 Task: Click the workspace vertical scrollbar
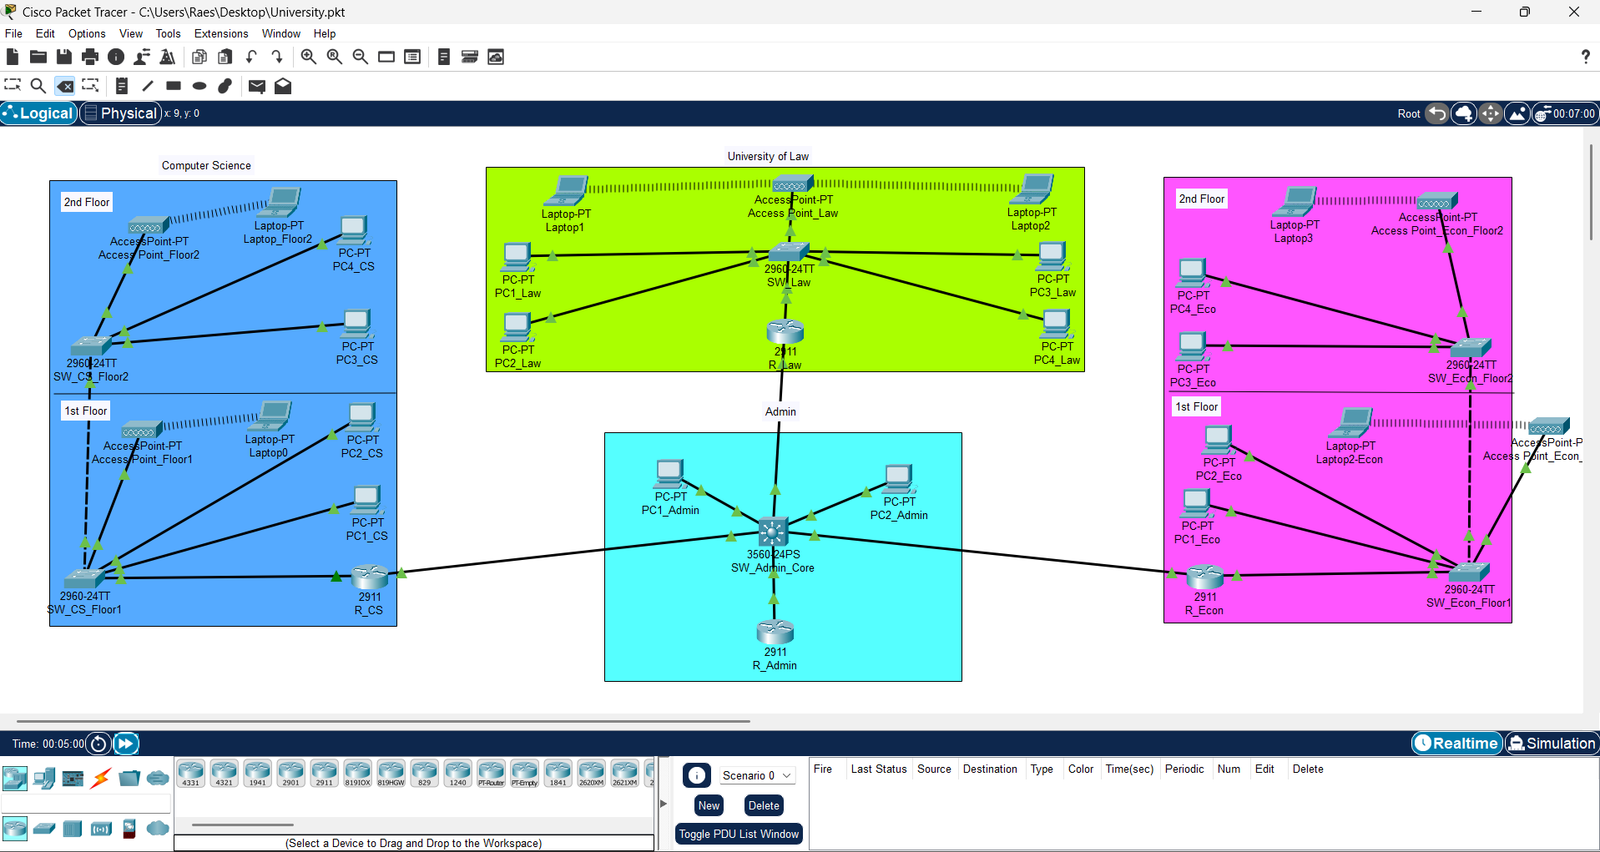point(1591,192)
